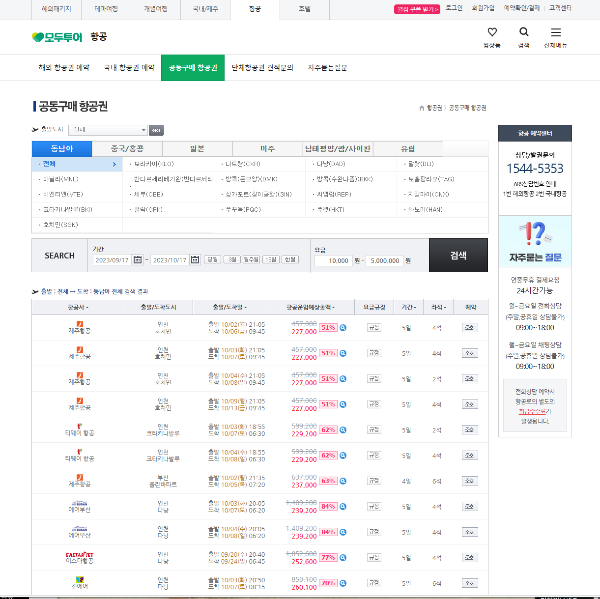Image resolution: width=600 pixels, height=599 pixels.
Task: Click OK button next to departure city
Action: (x=156, y=130)
